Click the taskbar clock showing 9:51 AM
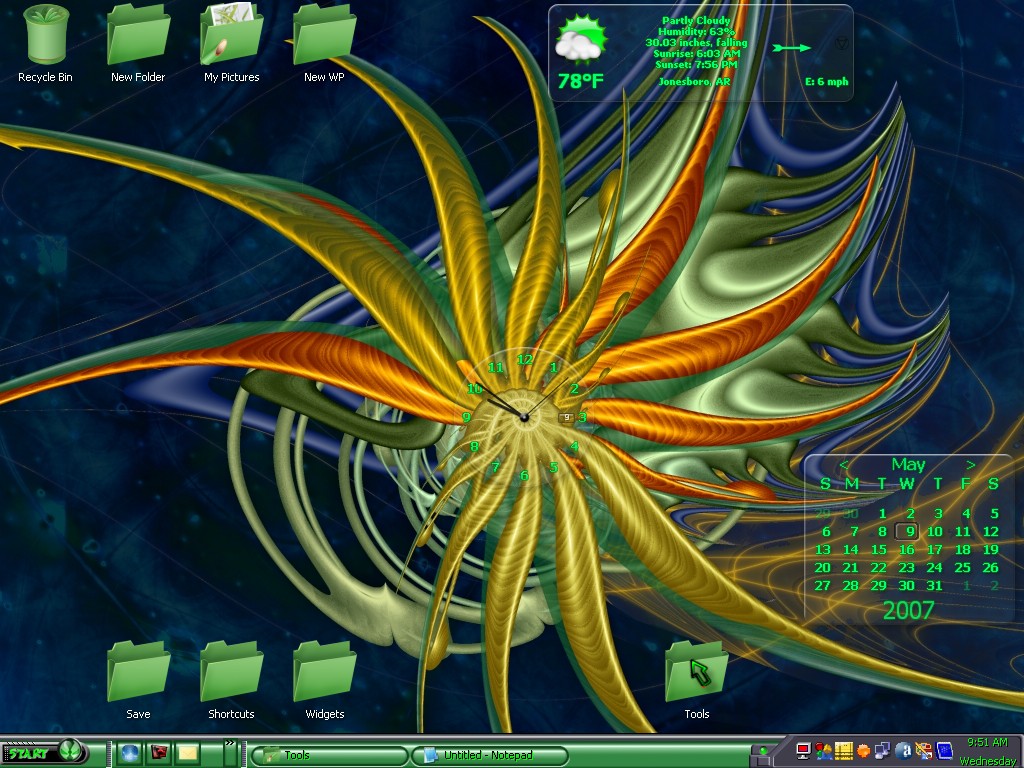Image resolution: width=1024 pixels, height=768 pixels. coord(987,743)
